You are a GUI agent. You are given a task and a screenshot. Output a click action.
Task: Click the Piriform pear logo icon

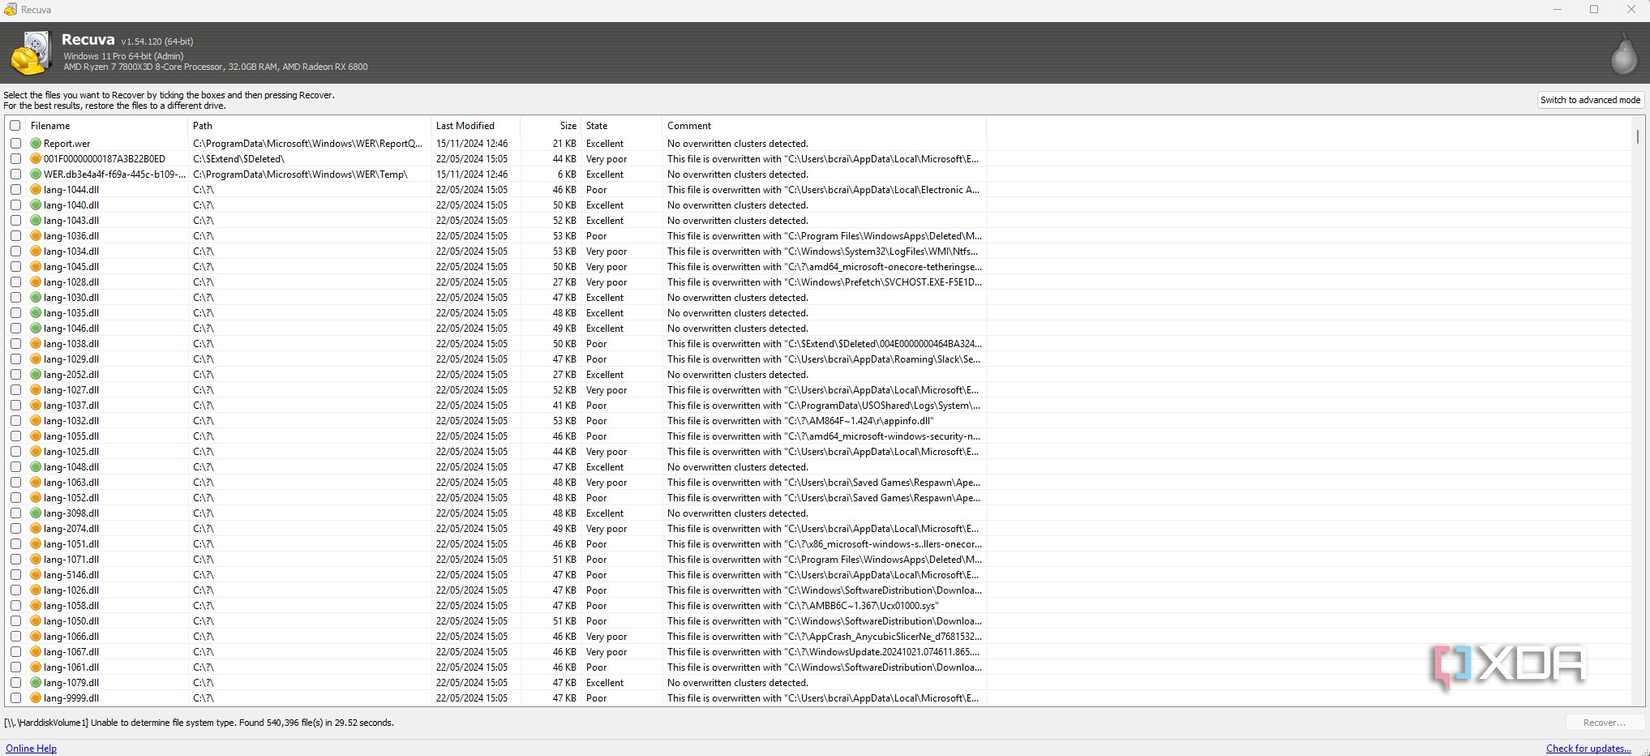(1623, 53)
